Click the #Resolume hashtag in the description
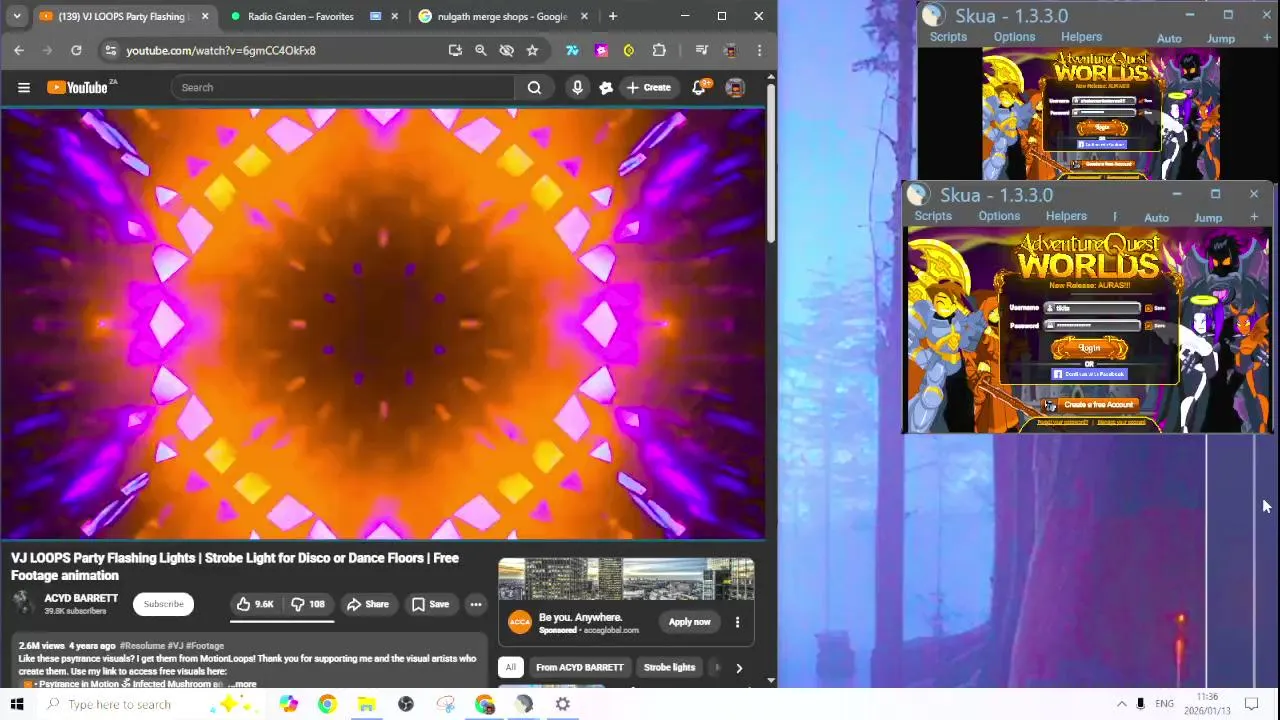 pos(142,646)
